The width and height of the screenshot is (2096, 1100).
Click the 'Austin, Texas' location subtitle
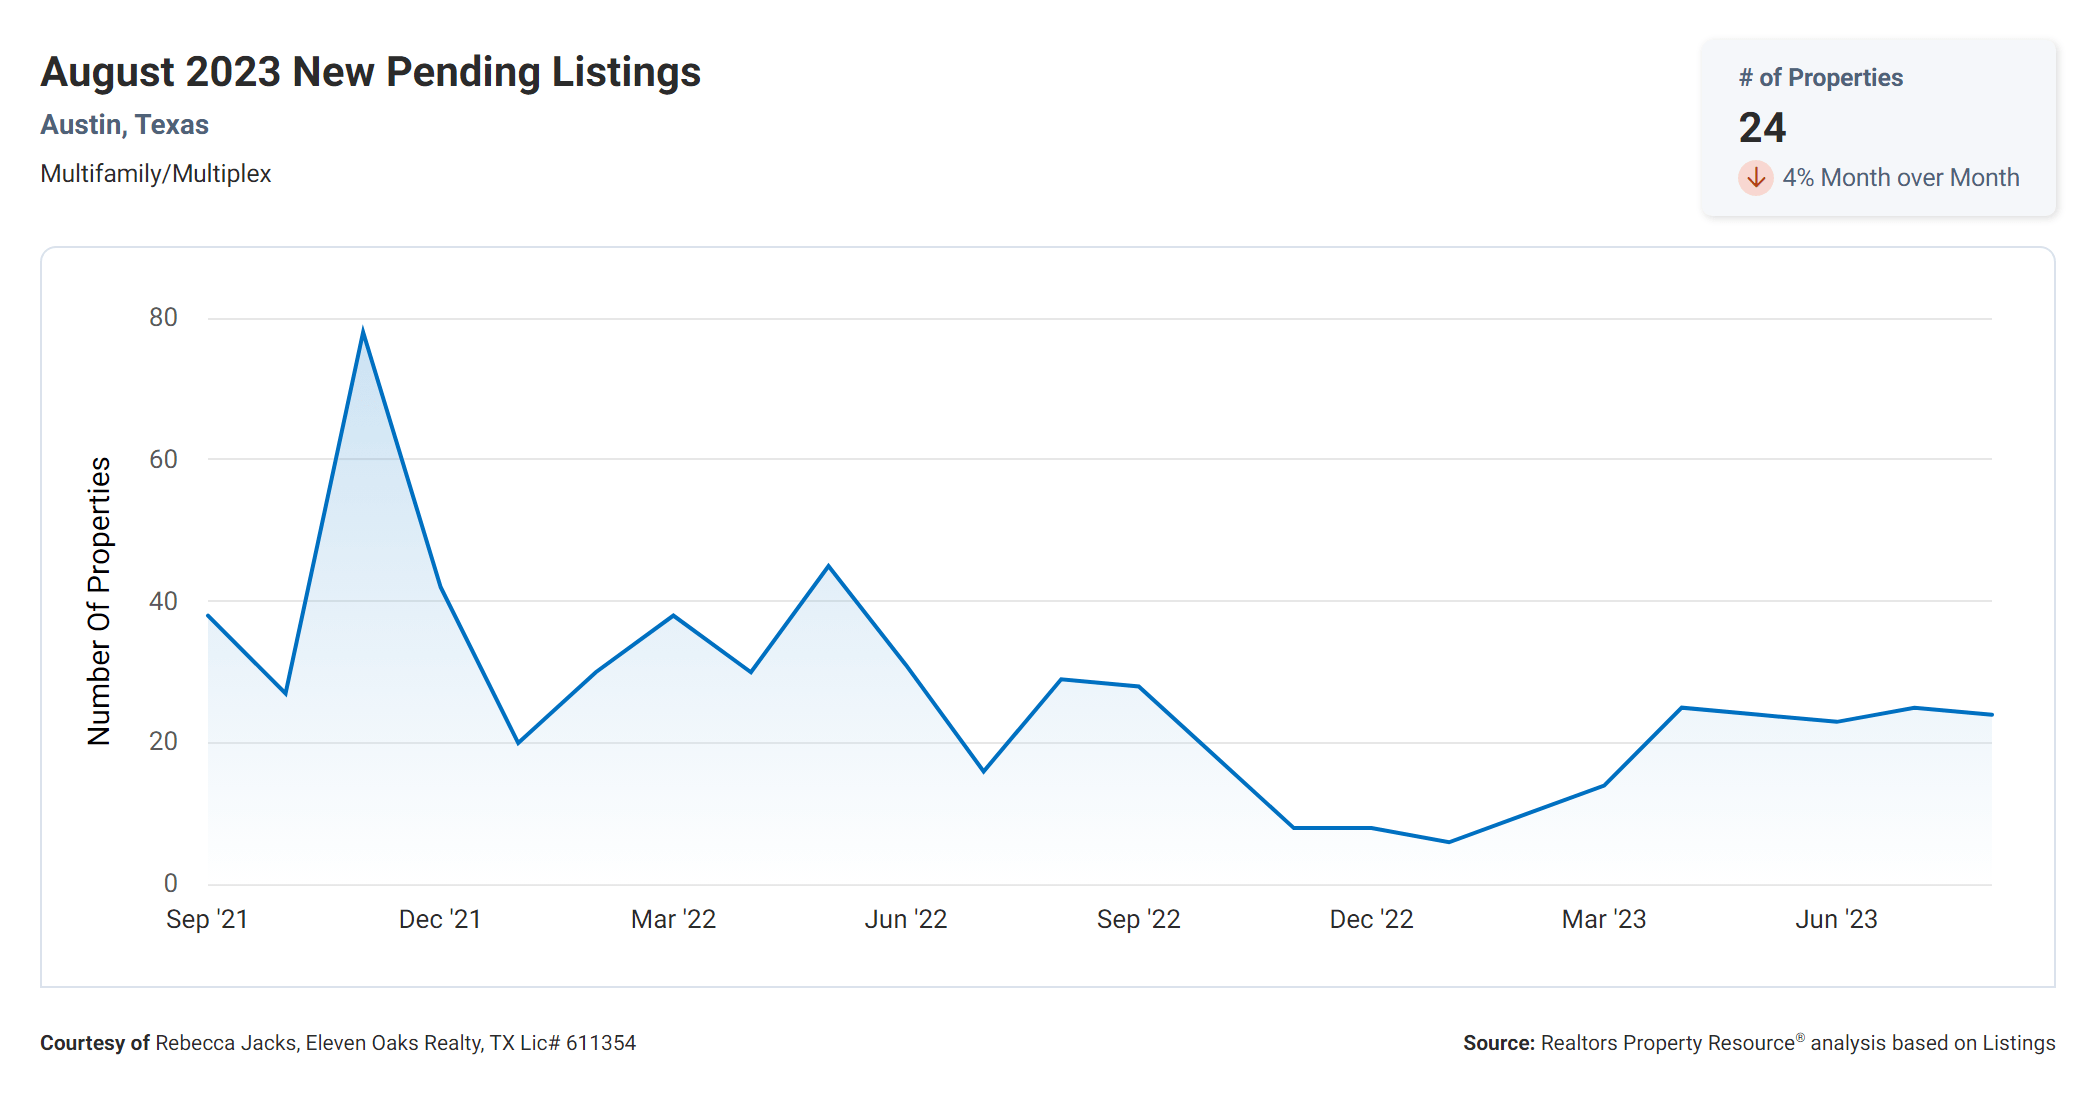(x=124, y=125)
